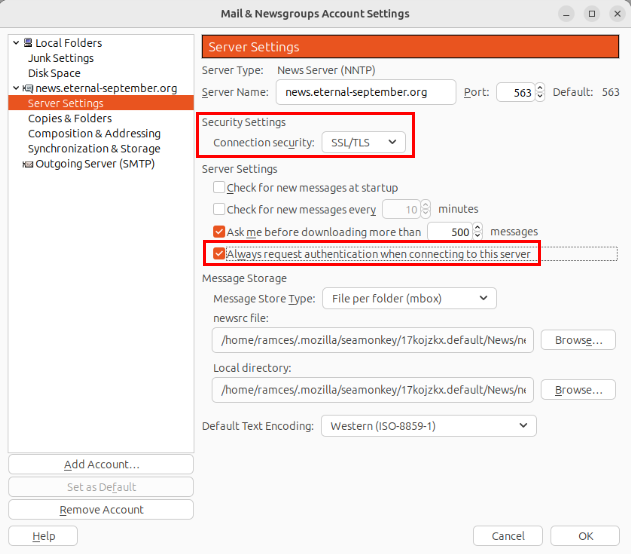Select Junk Settings in the account tree
Image resolution: width=631 pixels, height=554 pixels.
61,58
